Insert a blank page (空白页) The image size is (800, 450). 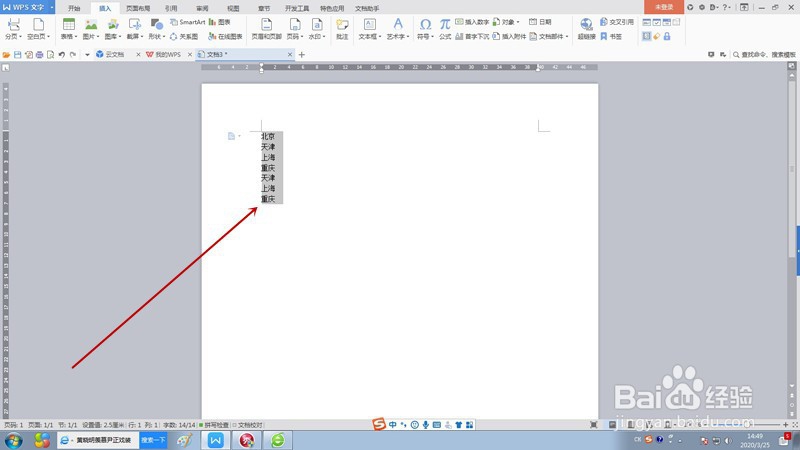[38, 28]
